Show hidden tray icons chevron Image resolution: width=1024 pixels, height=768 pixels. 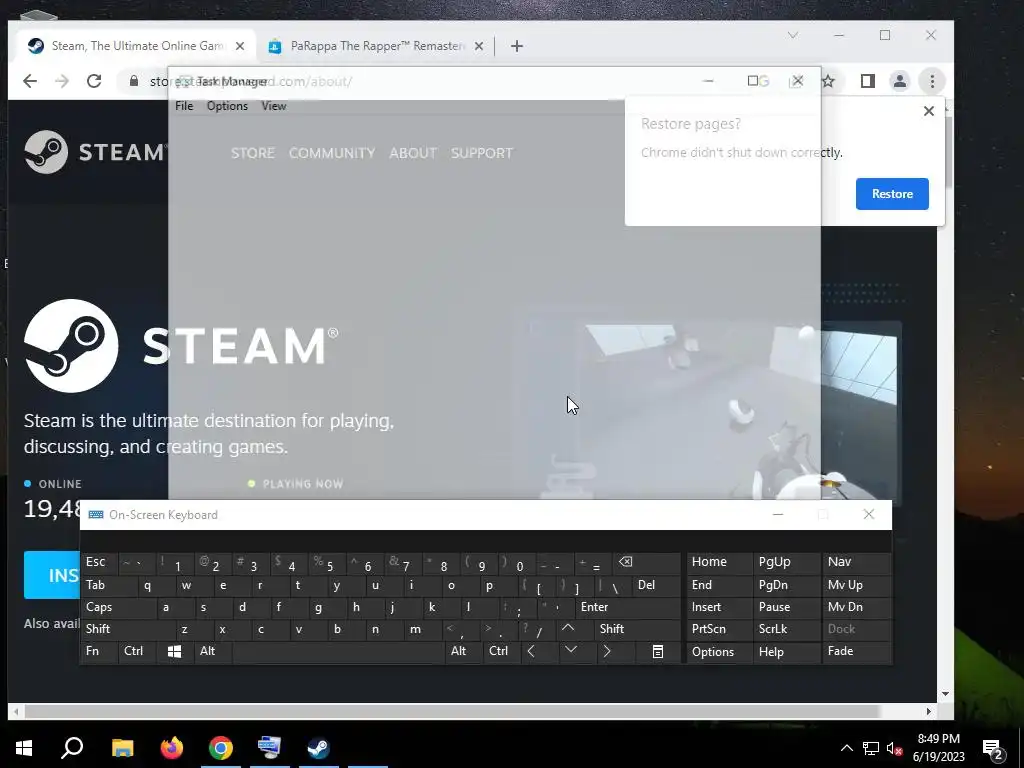tap(846, 748)
